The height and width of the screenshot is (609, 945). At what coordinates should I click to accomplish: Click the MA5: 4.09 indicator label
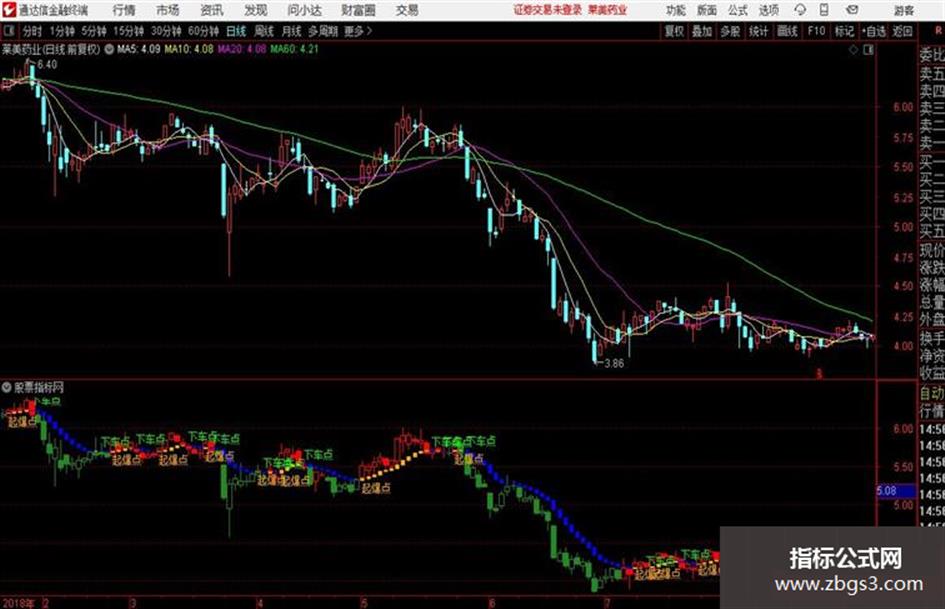pos(139,49)
